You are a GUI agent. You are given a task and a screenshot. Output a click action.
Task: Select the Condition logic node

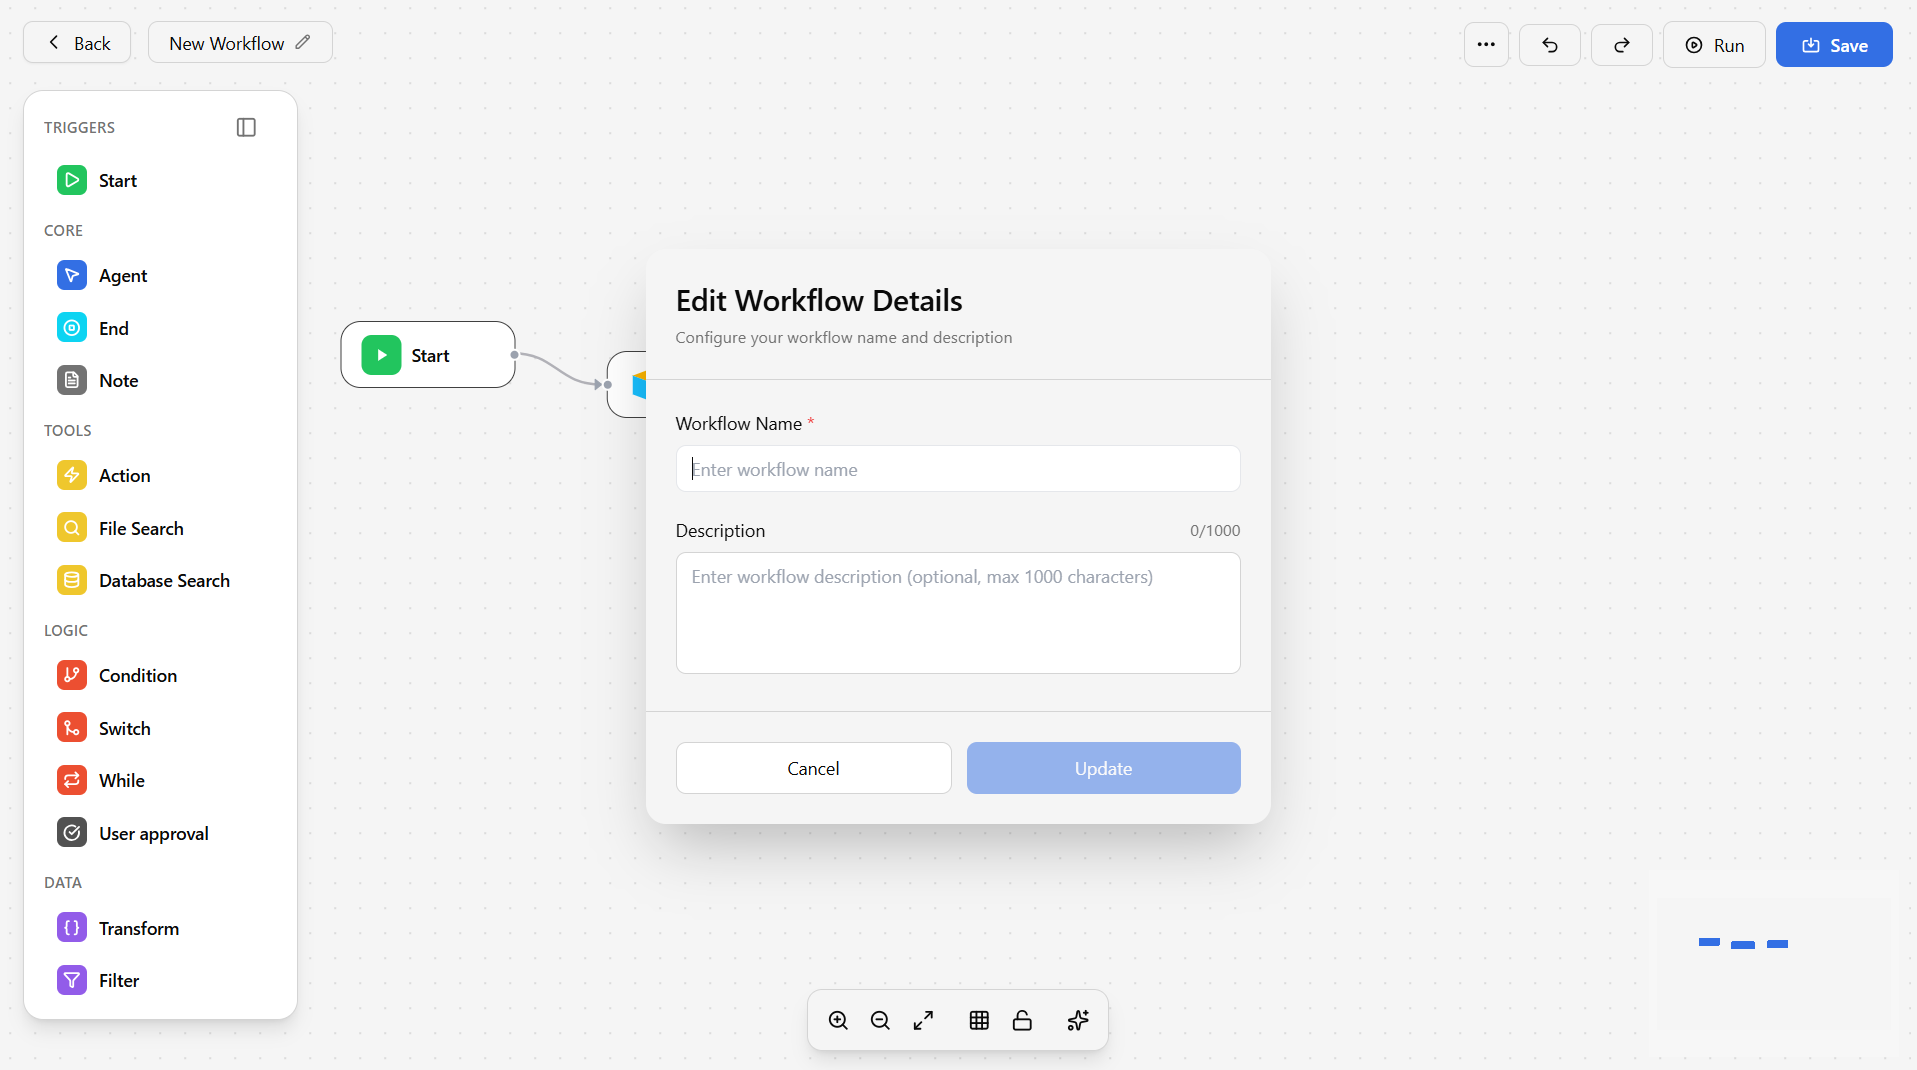(137, 676)
